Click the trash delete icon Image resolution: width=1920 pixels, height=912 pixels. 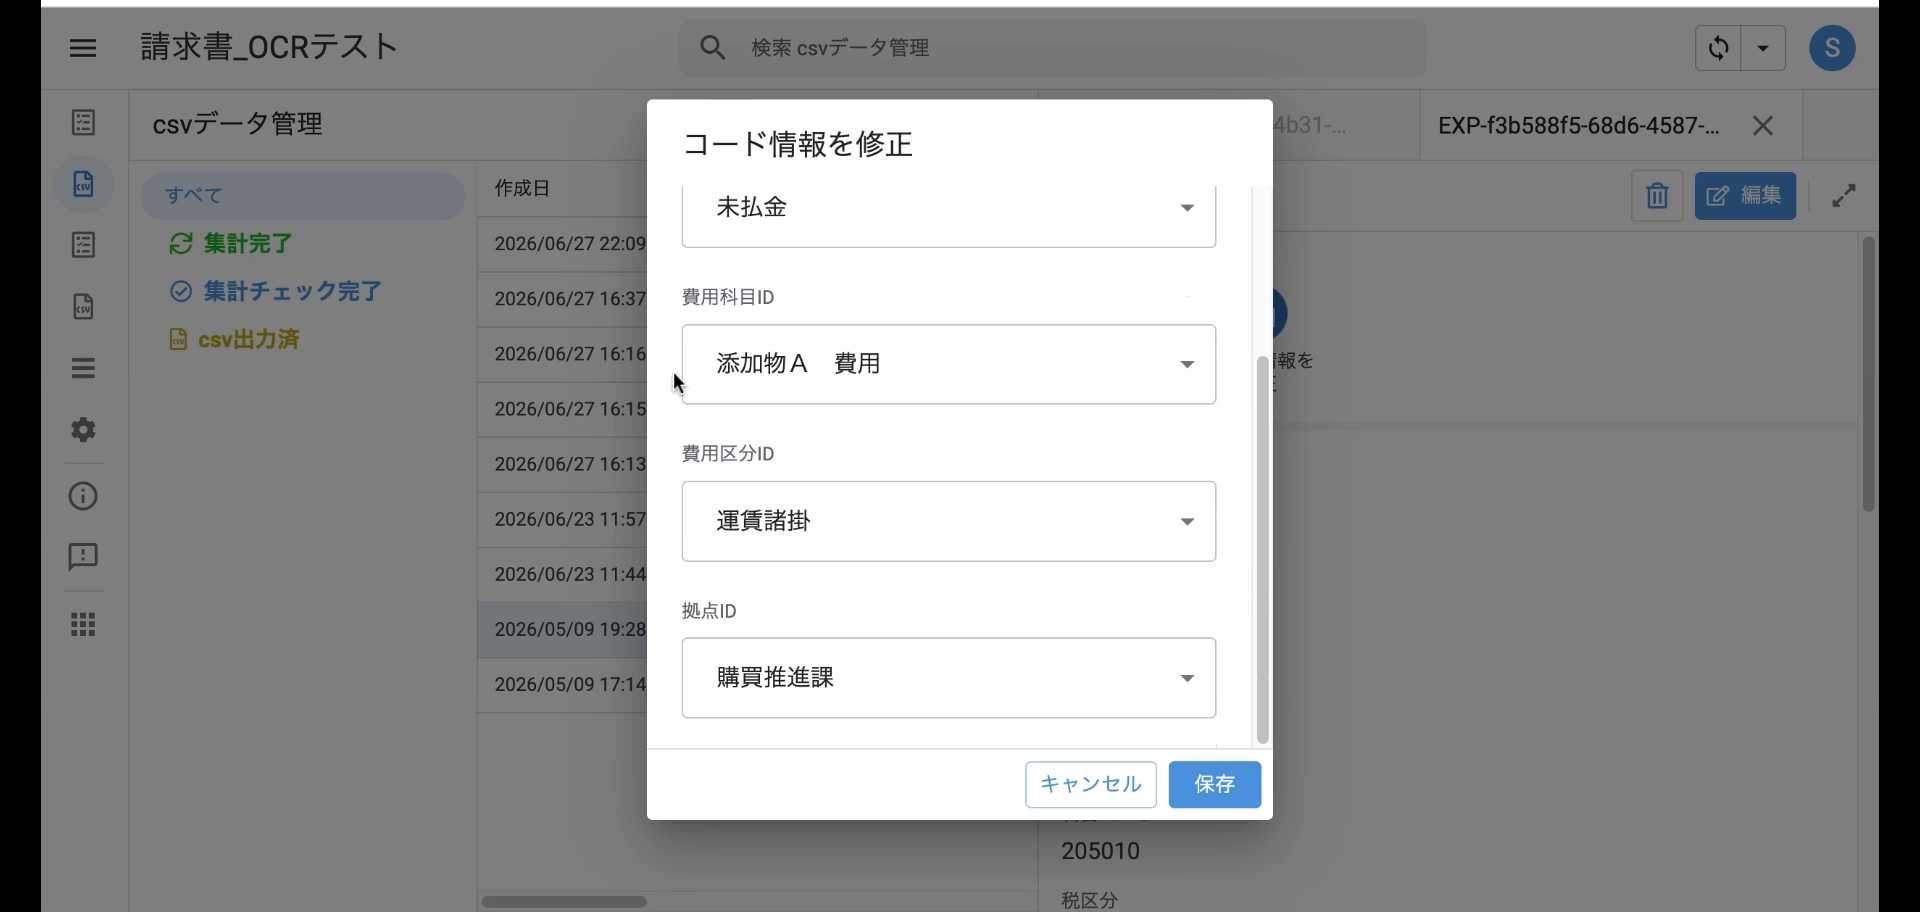(x=1657, y=196)
